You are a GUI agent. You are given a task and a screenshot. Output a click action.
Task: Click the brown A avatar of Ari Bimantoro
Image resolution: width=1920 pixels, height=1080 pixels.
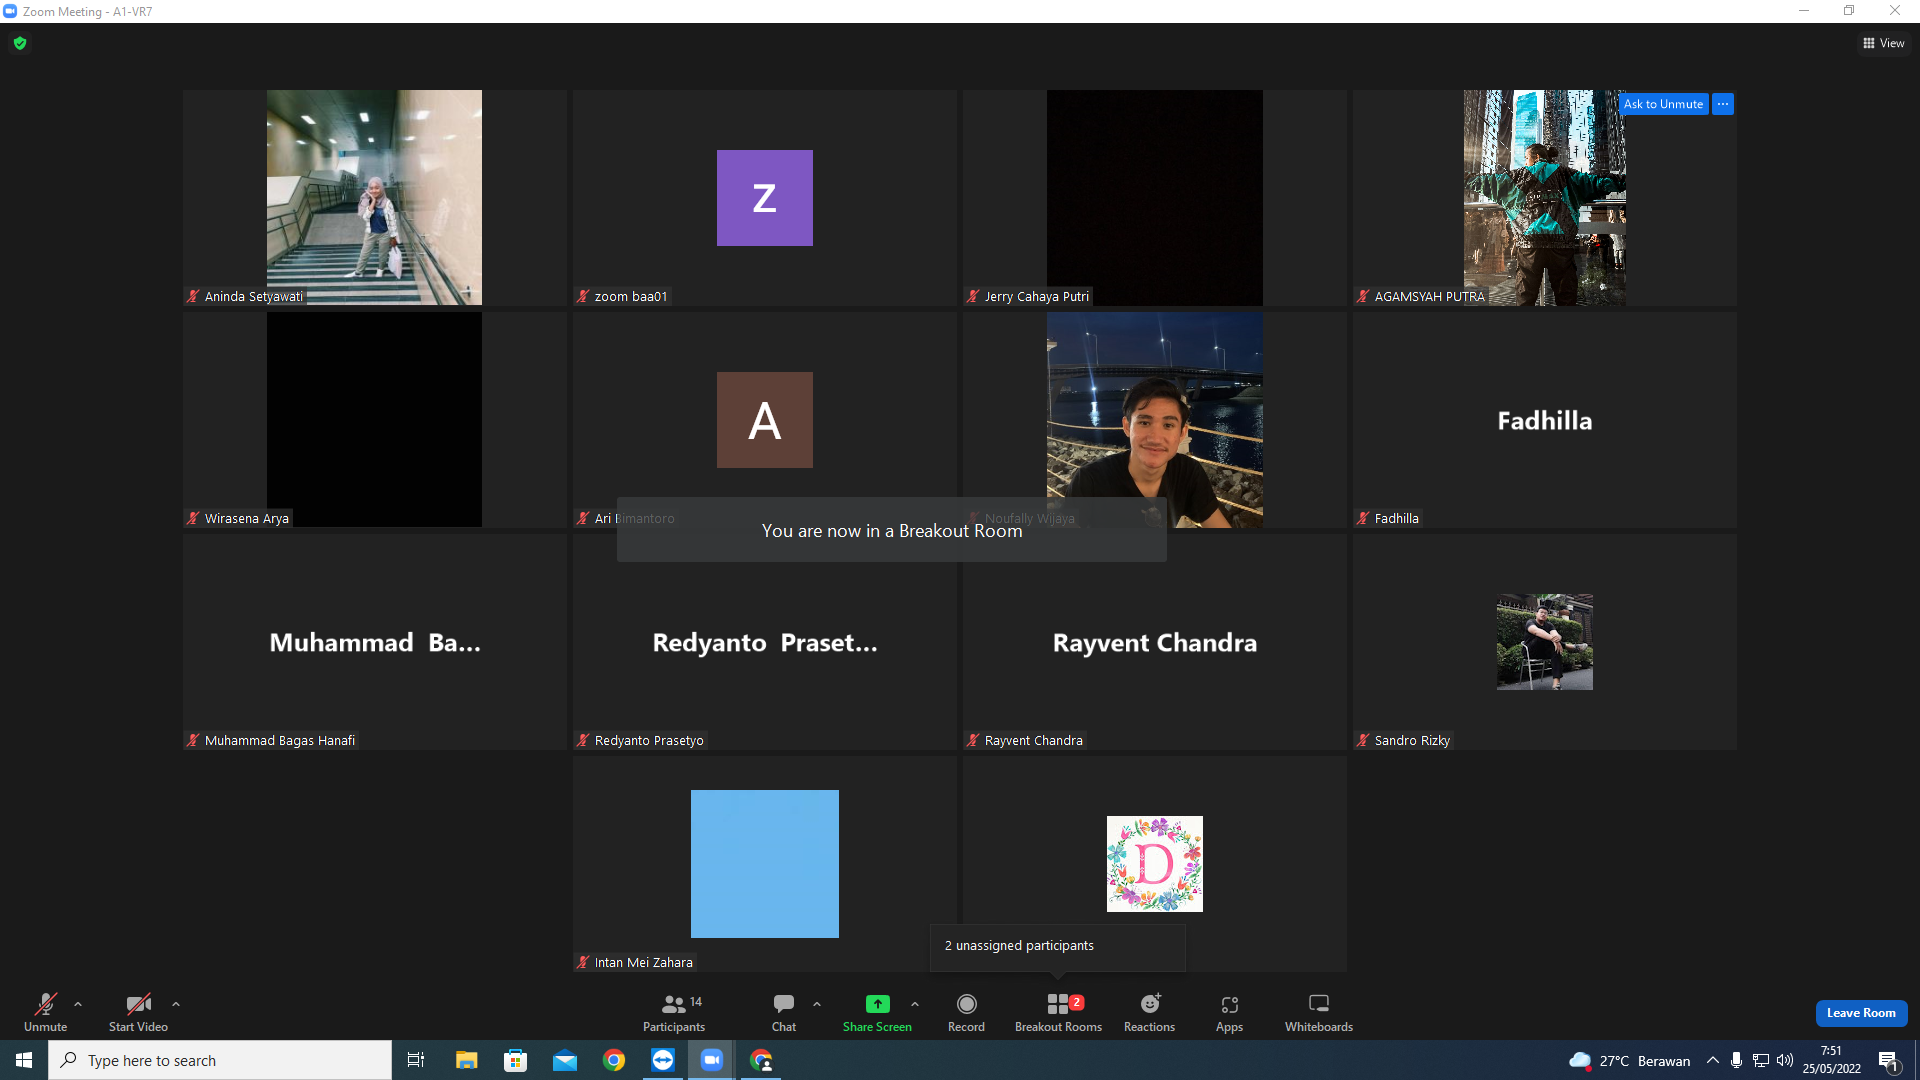pos(765,420)
